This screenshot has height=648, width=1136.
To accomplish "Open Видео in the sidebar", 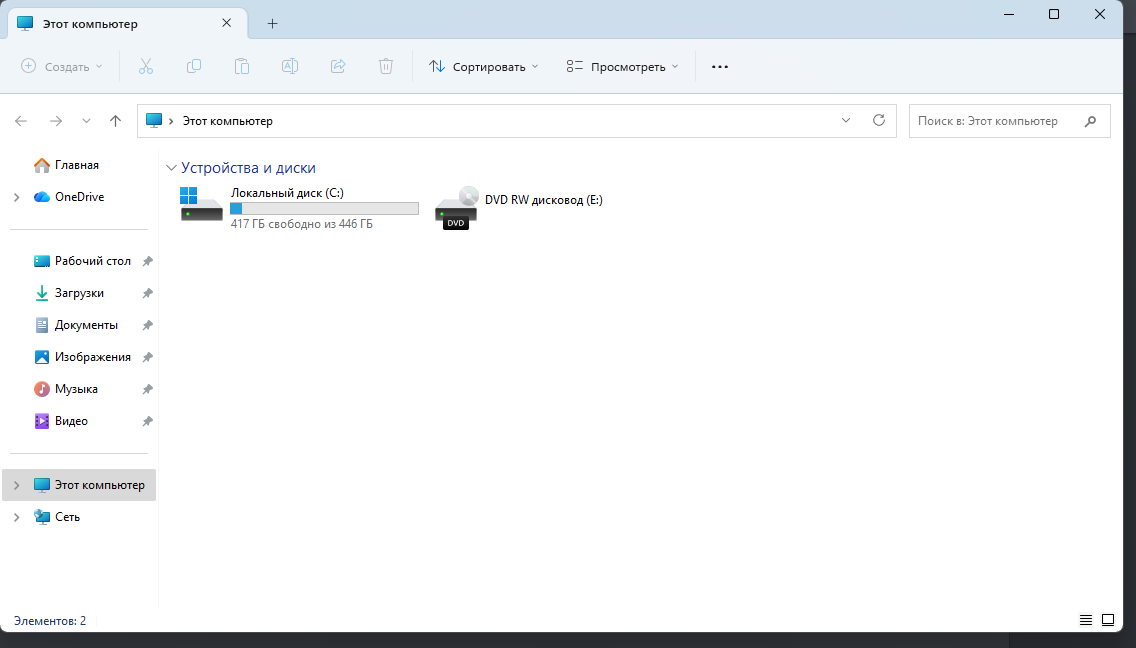I will [x=61, y=420].
